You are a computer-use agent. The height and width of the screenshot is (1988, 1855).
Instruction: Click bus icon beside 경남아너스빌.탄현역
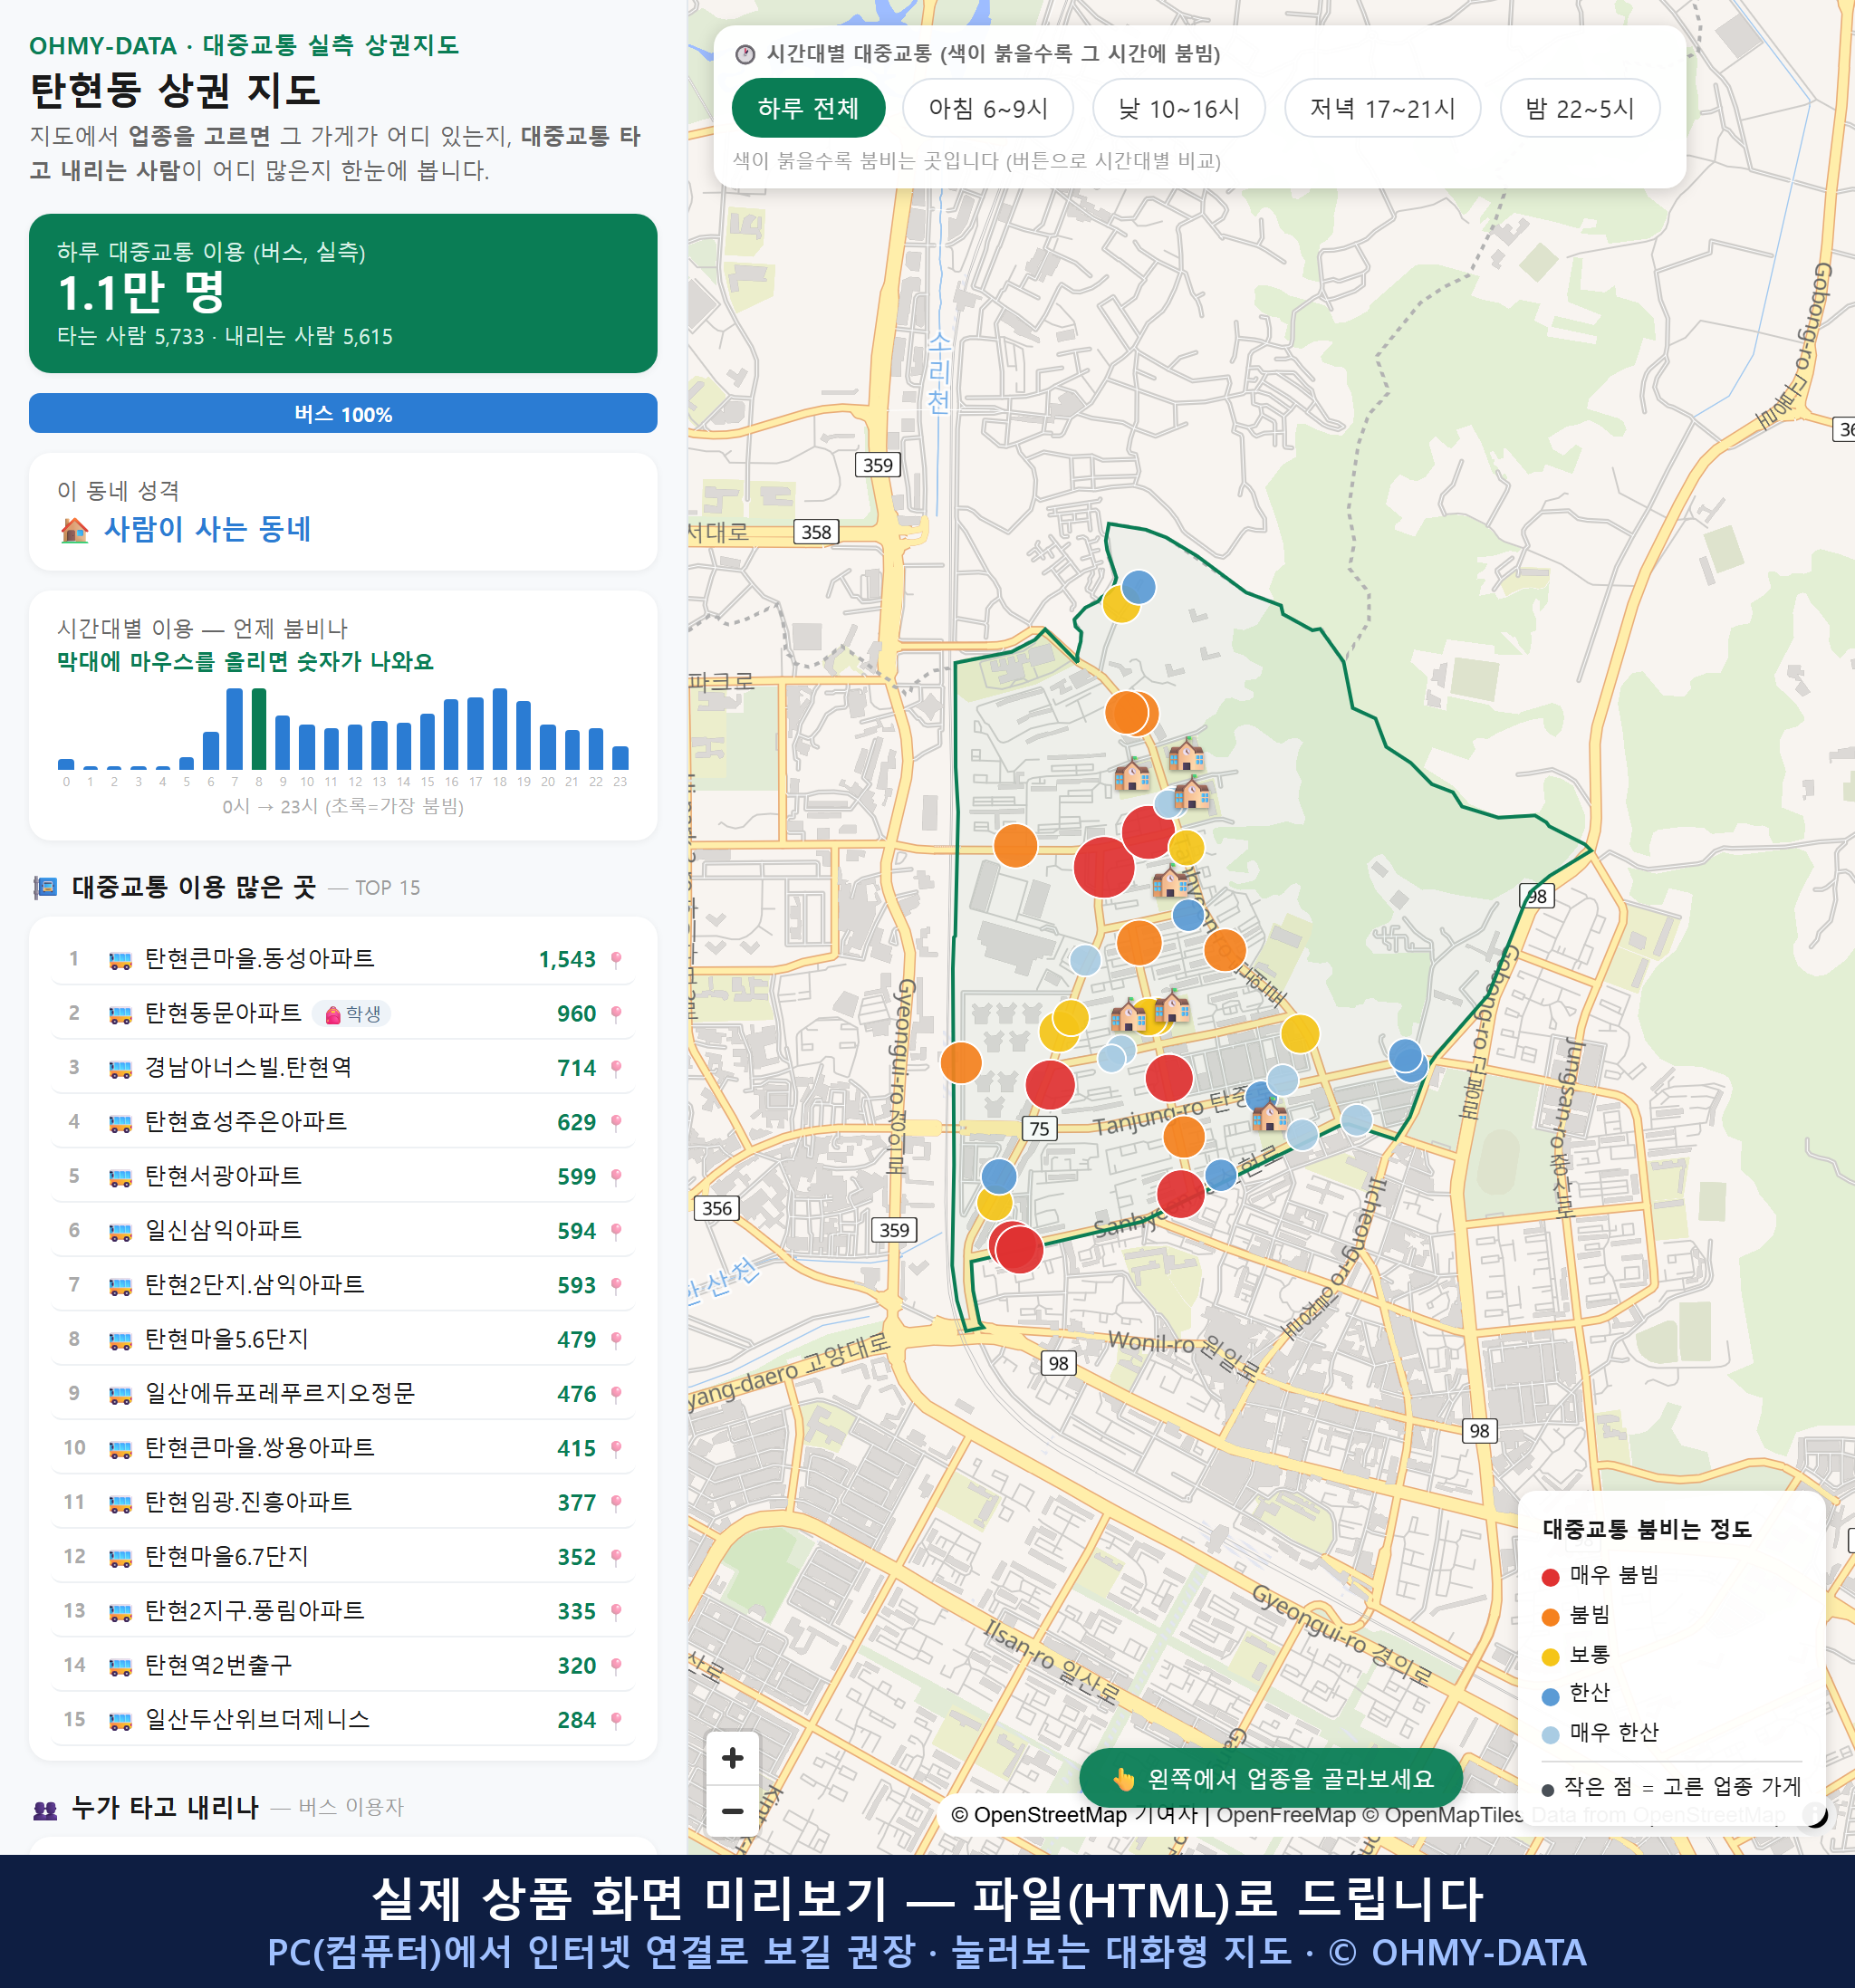coord(120,1068)
